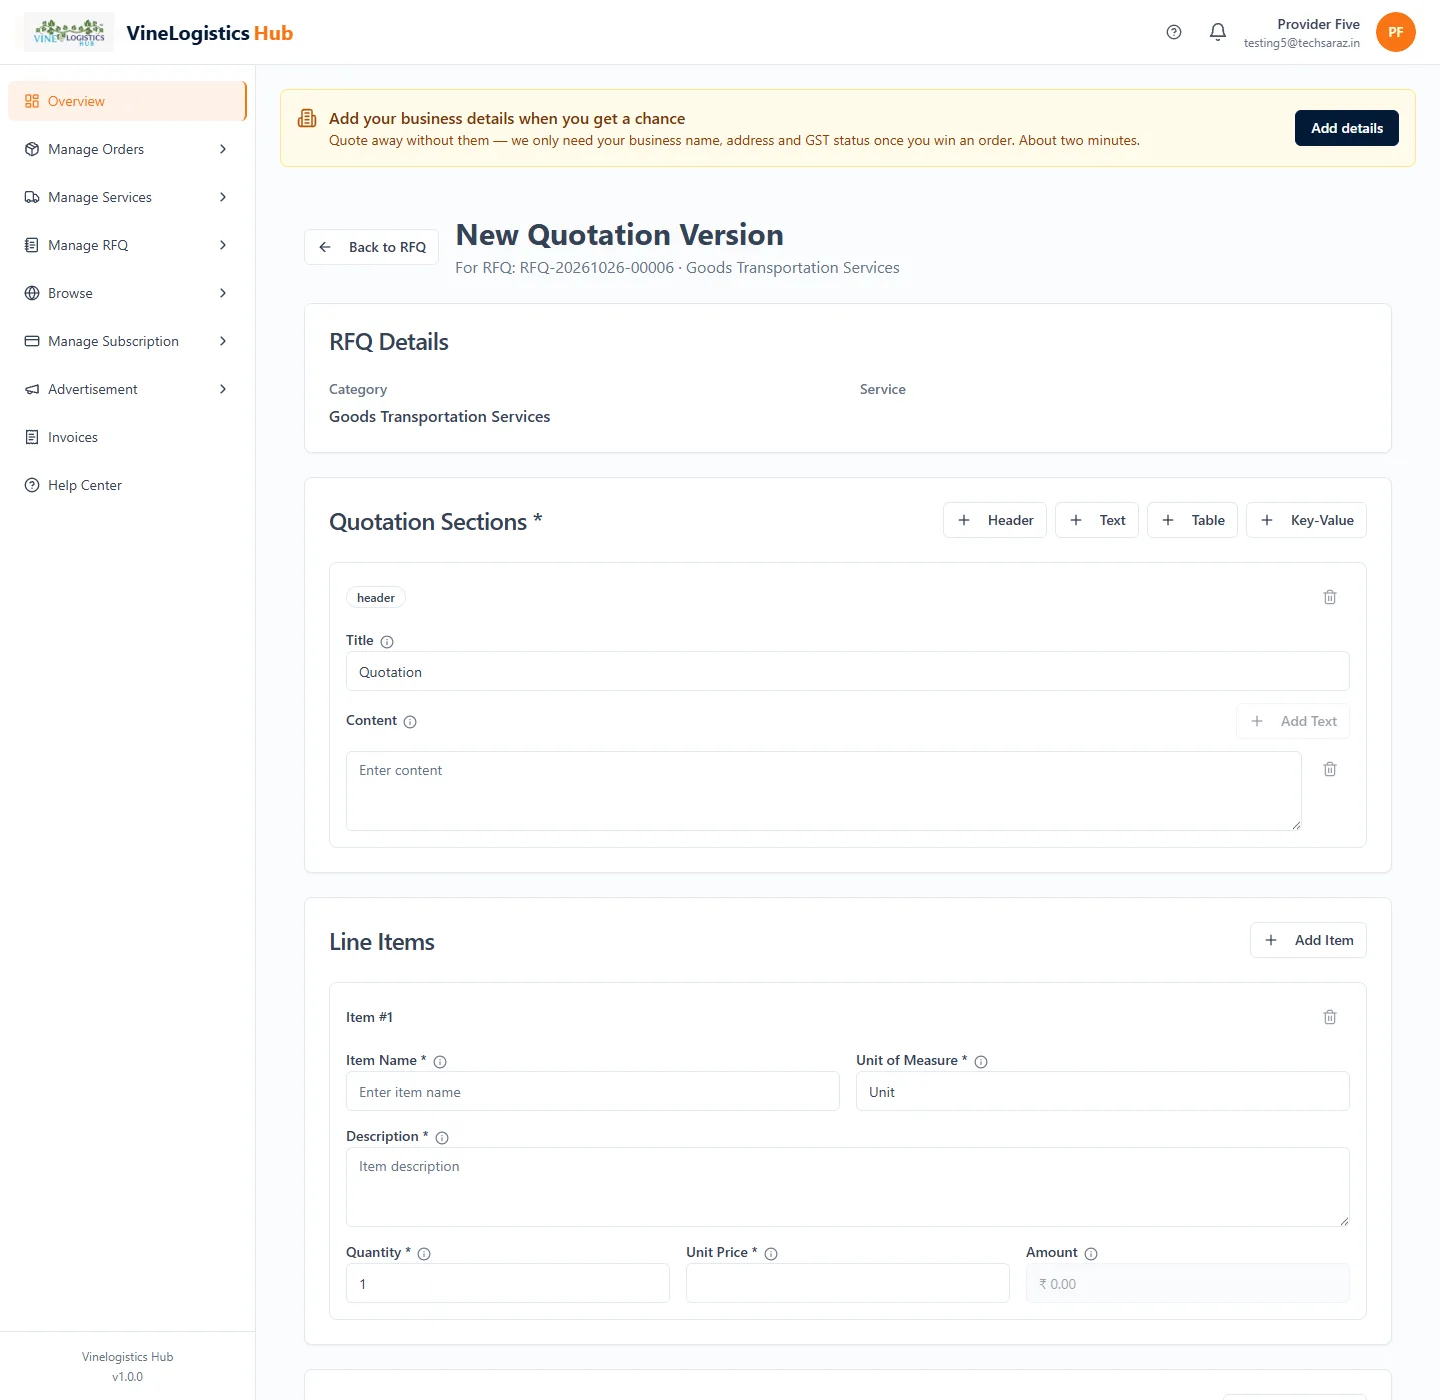Expand the Manage Subscription submenu chevron
This screenshot has height=1400, width=1440.
pyautogui.click(x=223, y=341)
